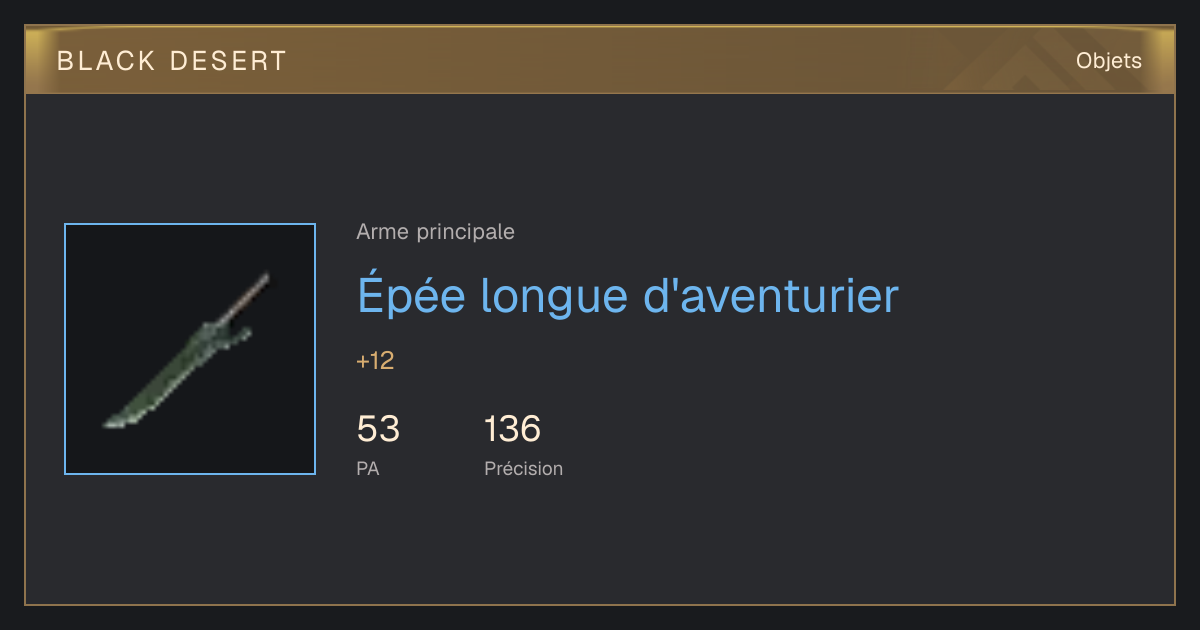Viewport: 1200px width, 630px height.
Task: Click the 136 accuracy value
Action: pos(512,429)
